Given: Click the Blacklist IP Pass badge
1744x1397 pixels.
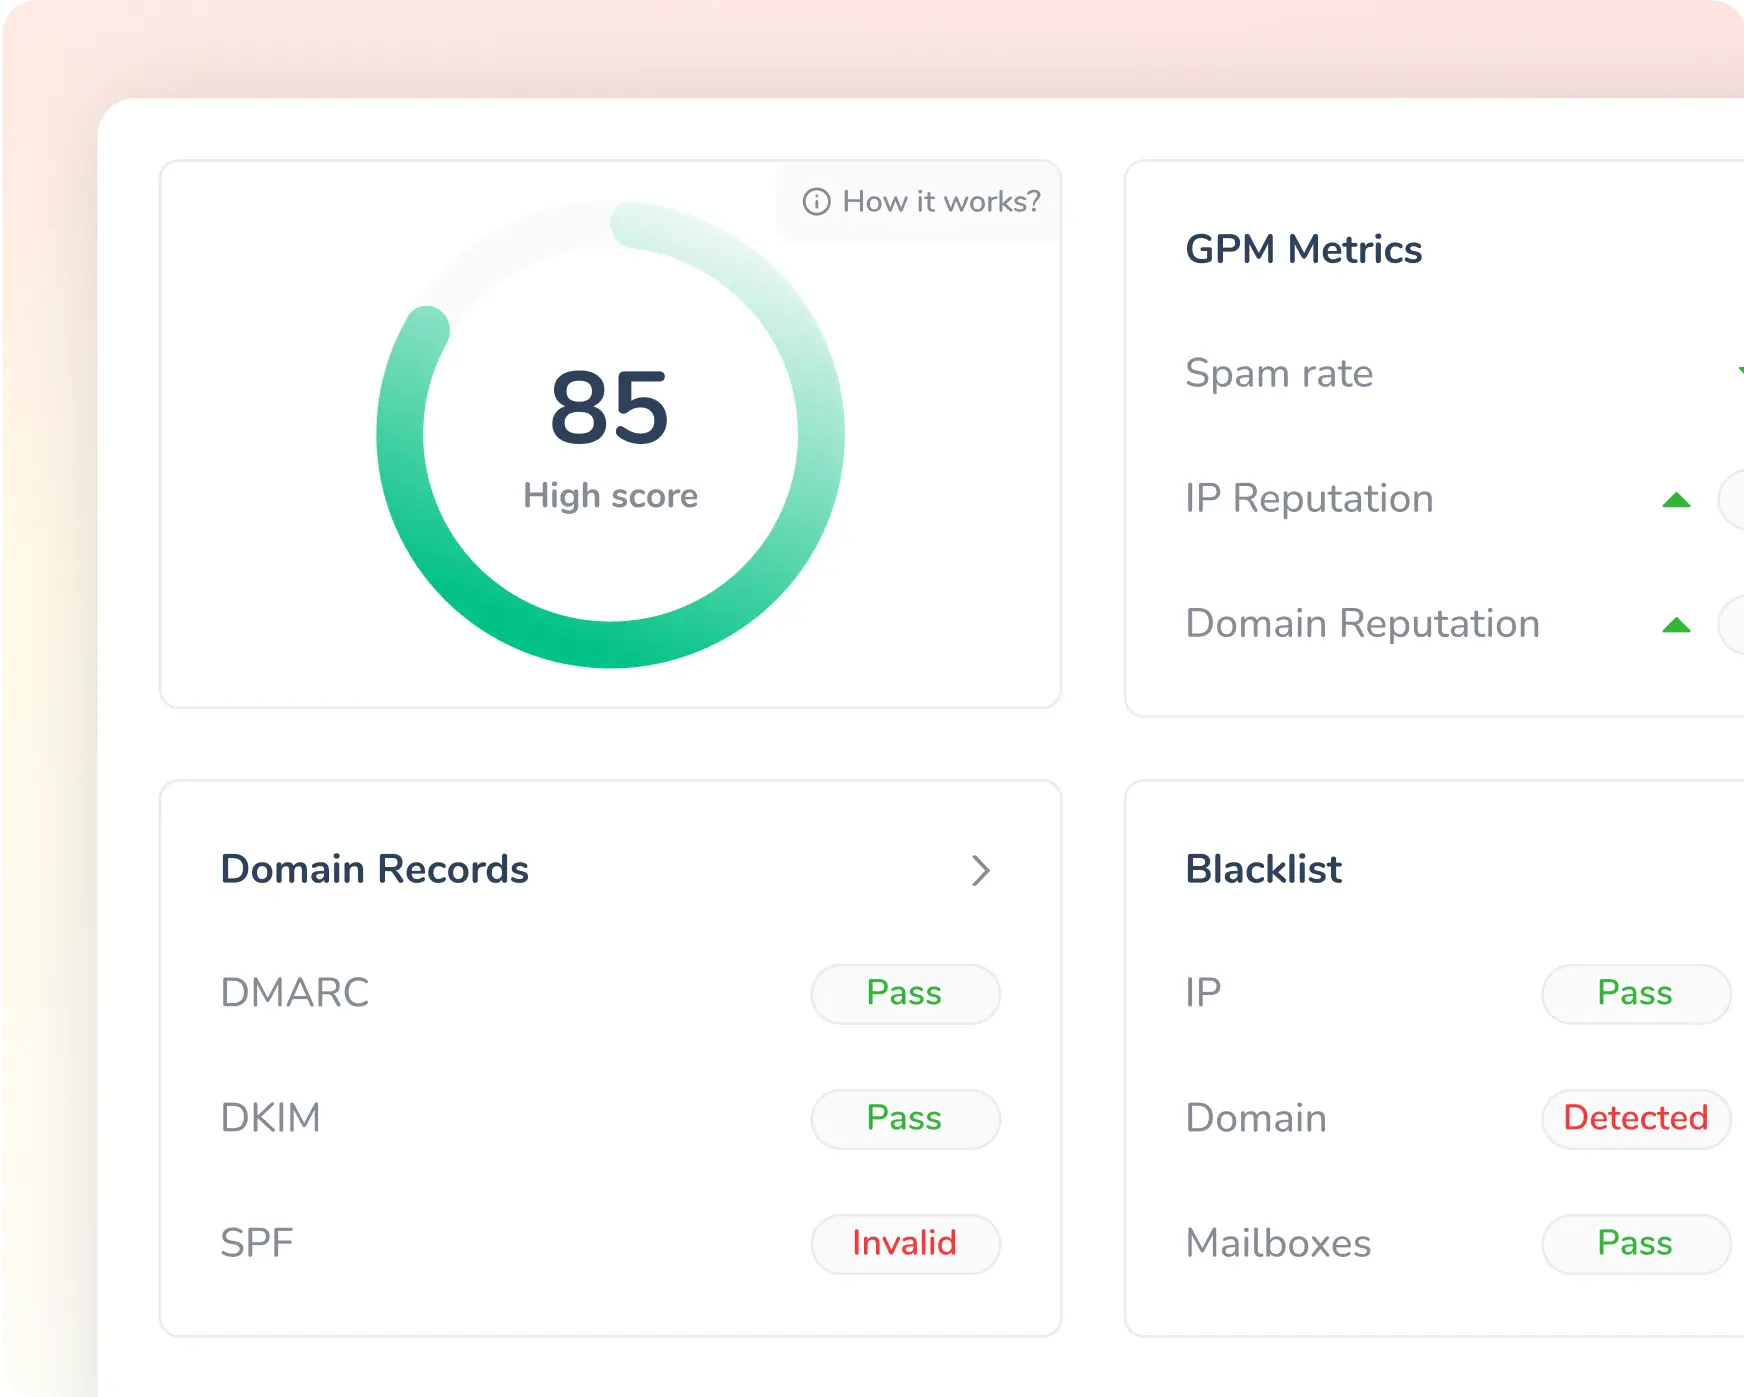Looking at the screenshot, I should pyautogui.click(x=1635, y=993).
